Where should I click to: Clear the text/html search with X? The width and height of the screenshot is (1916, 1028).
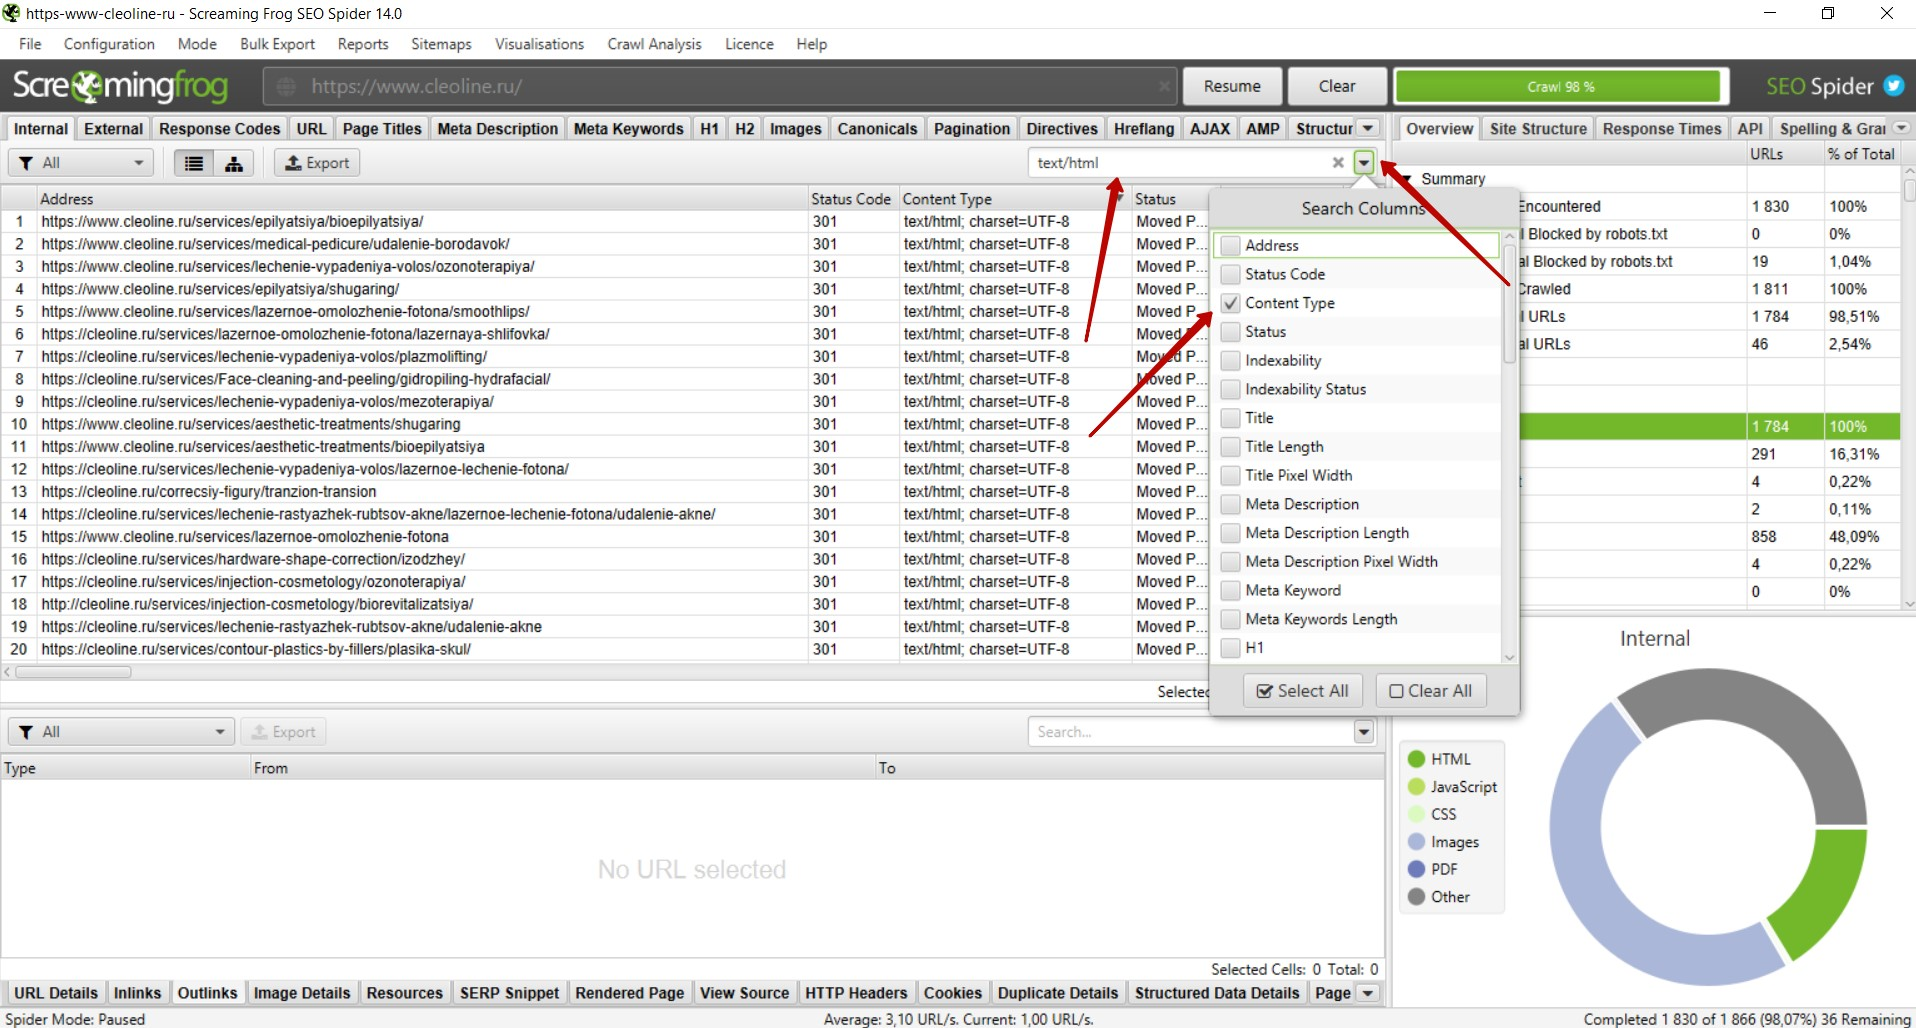pyautogui.click(x=1338, y=163)
